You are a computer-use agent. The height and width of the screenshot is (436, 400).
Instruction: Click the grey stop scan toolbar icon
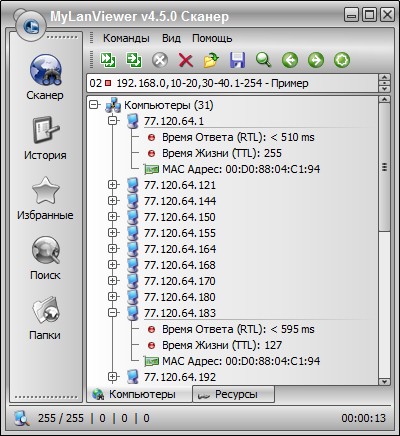coord(160,61)
